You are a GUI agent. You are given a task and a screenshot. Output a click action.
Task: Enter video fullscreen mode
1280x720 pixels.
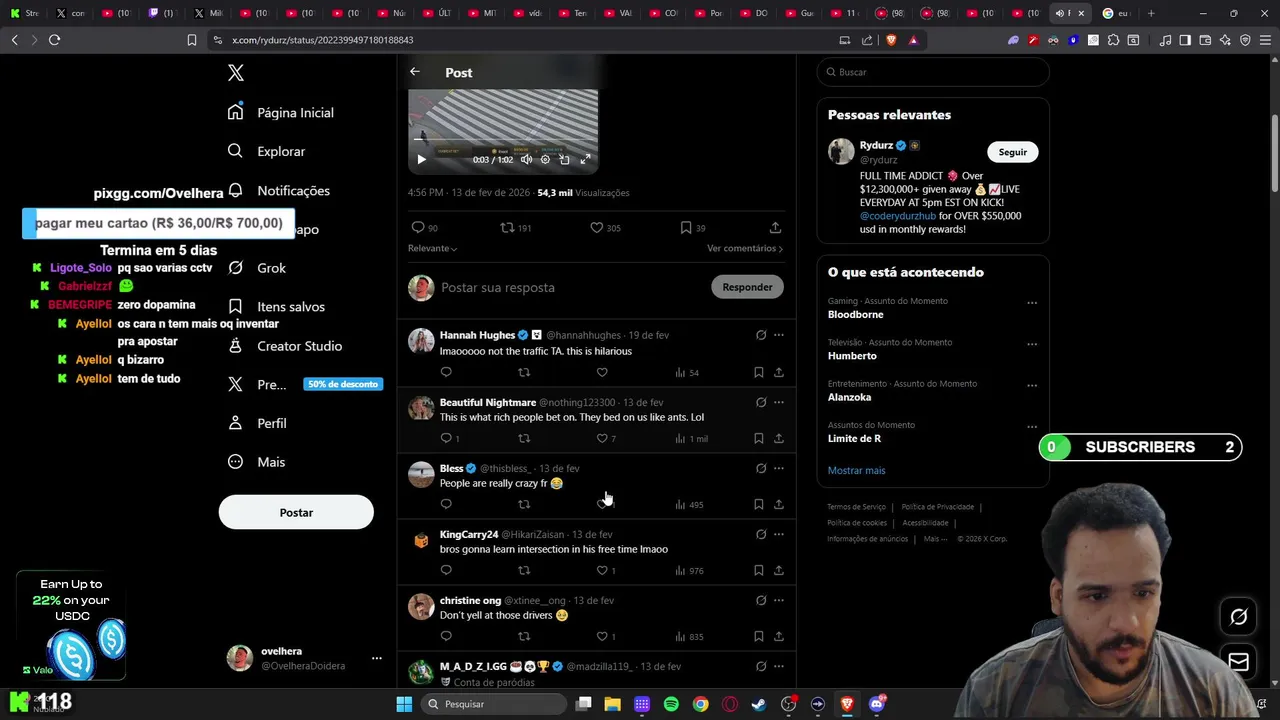click(586, 159)
